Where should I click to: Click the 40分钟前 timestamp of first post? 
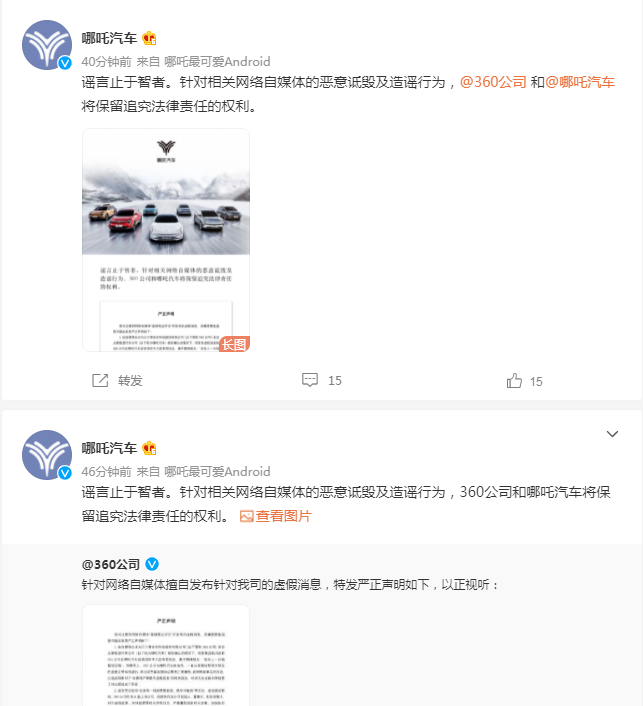point(106,62)
